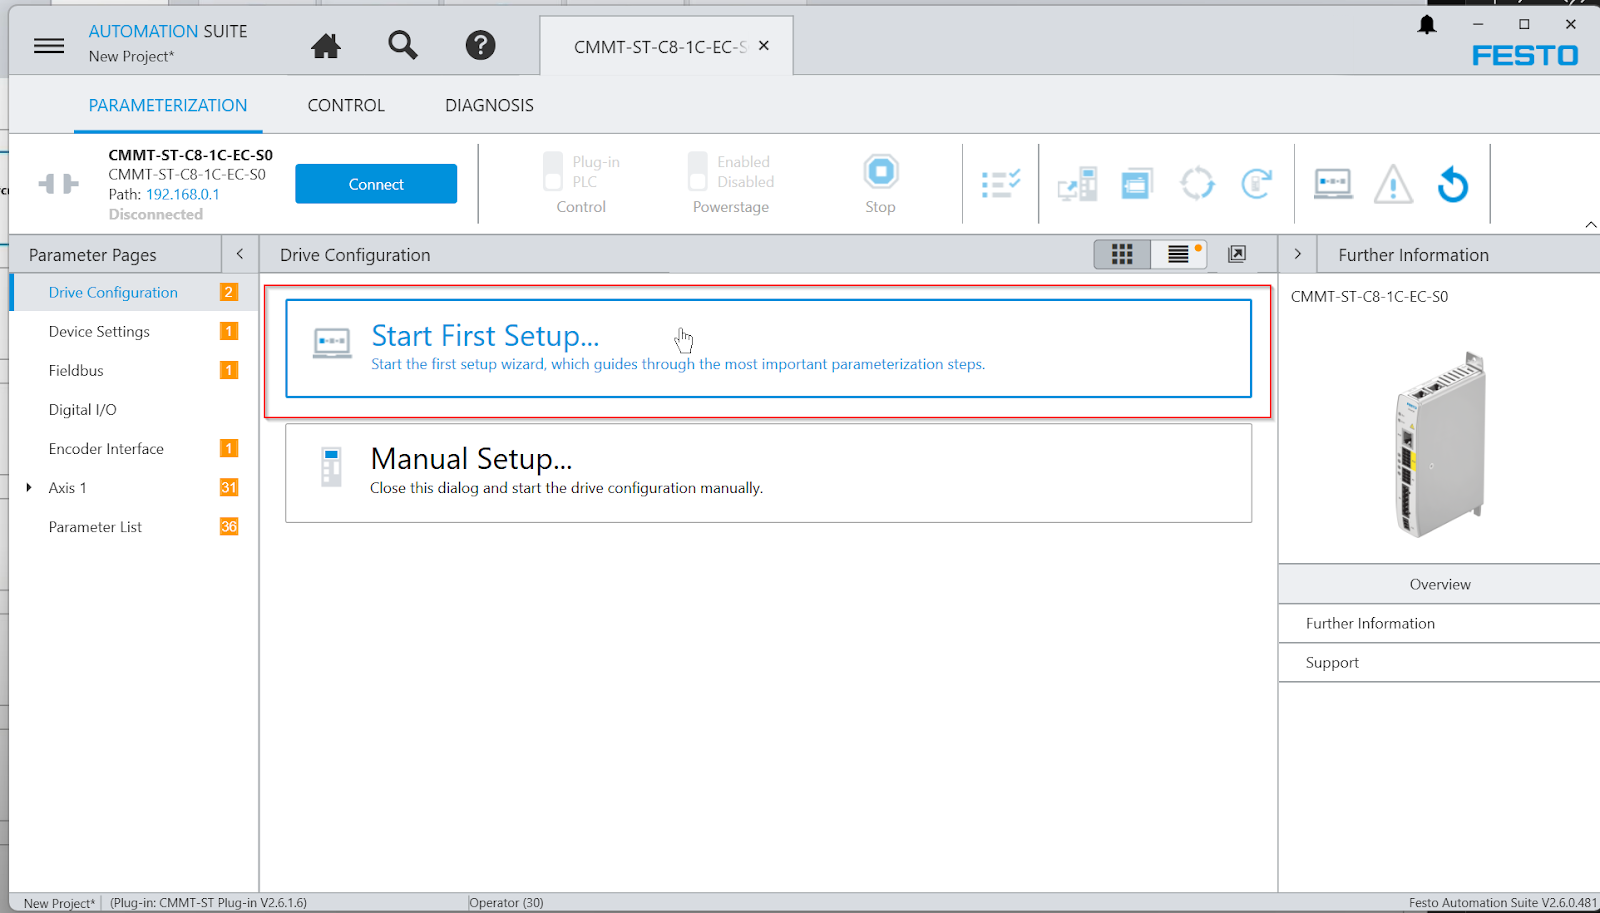Image resolution: width=1600 pixels, height=913 pixels.
Task: Click the Stop icon
Action: 881,172
